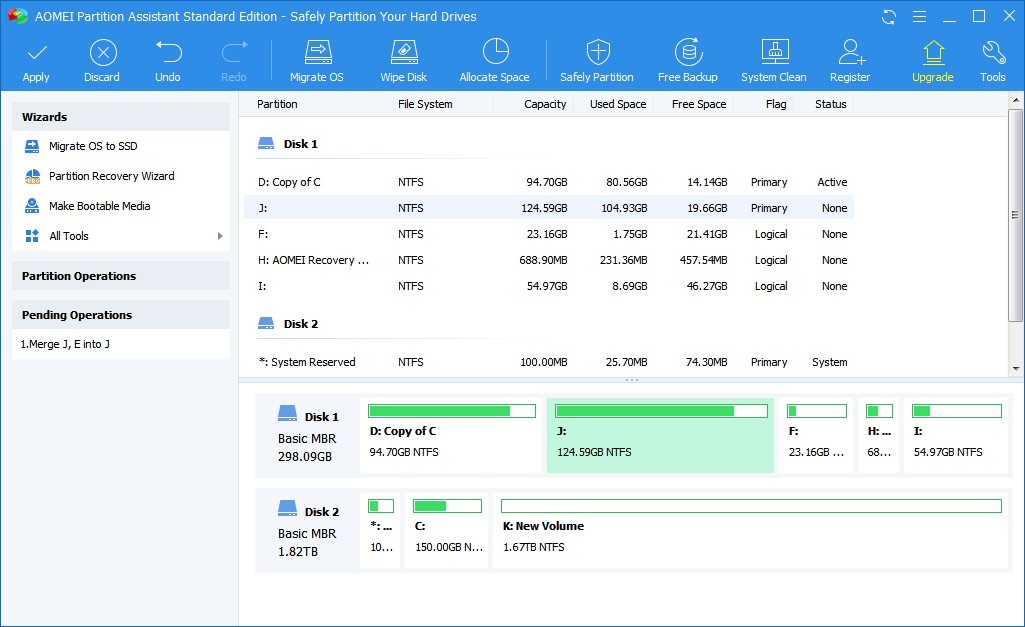This screenshot has height=627, width=1025.
Task: Click partition list scroll down arrow
Action: [x=1016, y=369]
